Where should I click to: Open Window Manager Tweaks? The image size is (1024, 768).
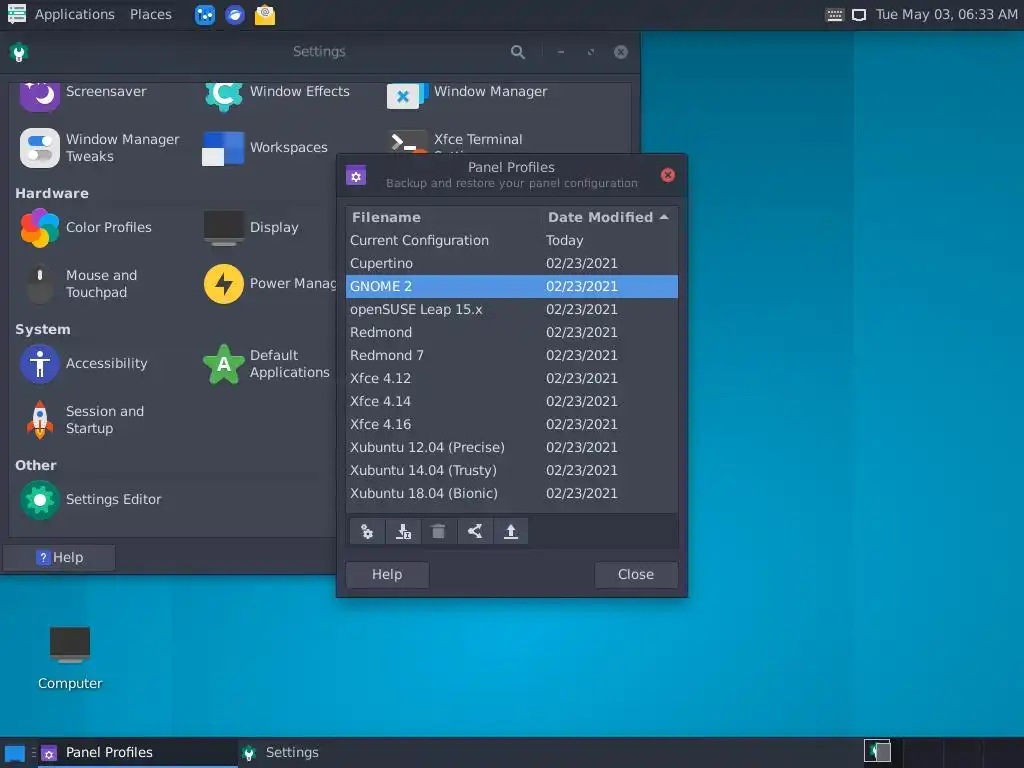(x=99, y=148)
